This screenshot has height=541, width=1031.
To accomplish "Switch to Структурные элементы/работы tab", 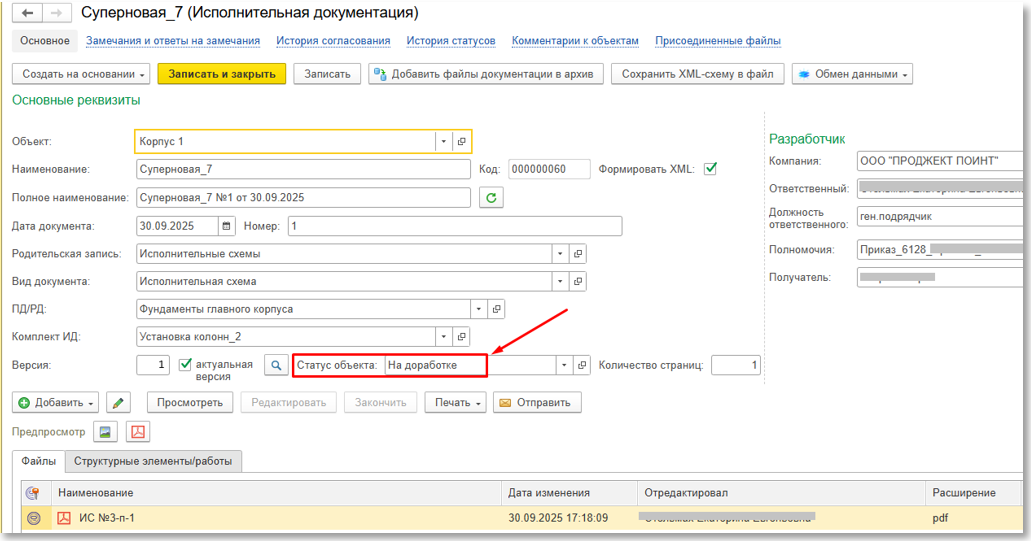I will pos(153,462).
